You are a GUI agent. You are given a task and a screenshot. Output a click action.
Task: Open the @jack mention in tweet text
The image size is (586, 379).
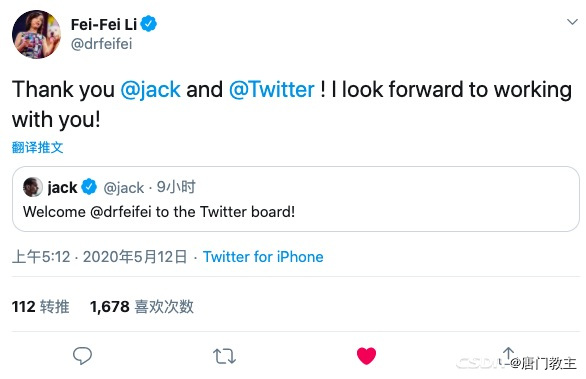click(151, 90)
